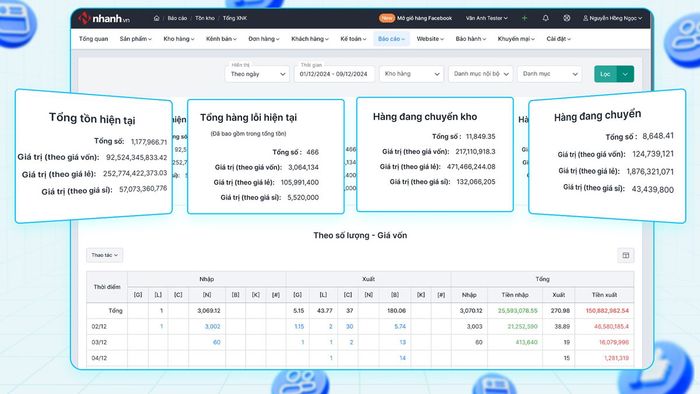
Task: Open the Đơn hàng menu
Action: click(x=264, y=39)
